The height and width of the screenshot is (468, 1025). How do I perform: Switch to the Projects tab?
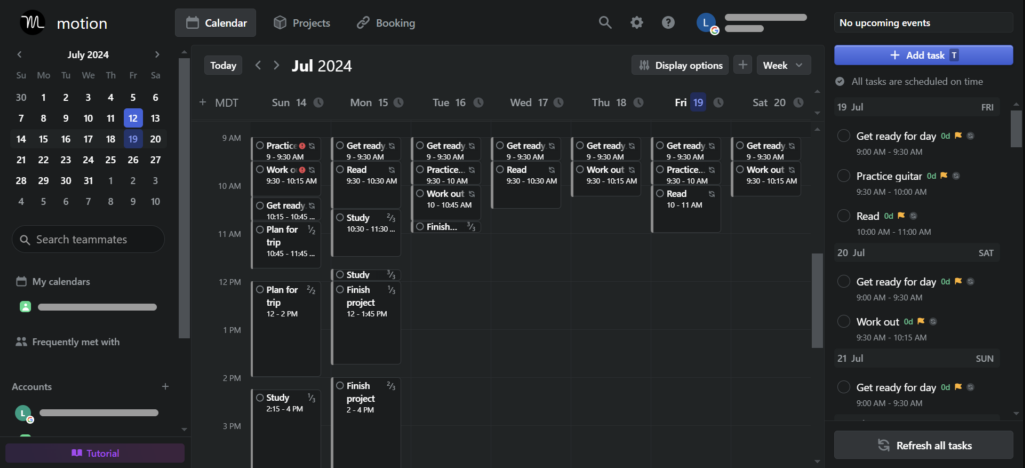pyautogui.click(x=301, y=23)
